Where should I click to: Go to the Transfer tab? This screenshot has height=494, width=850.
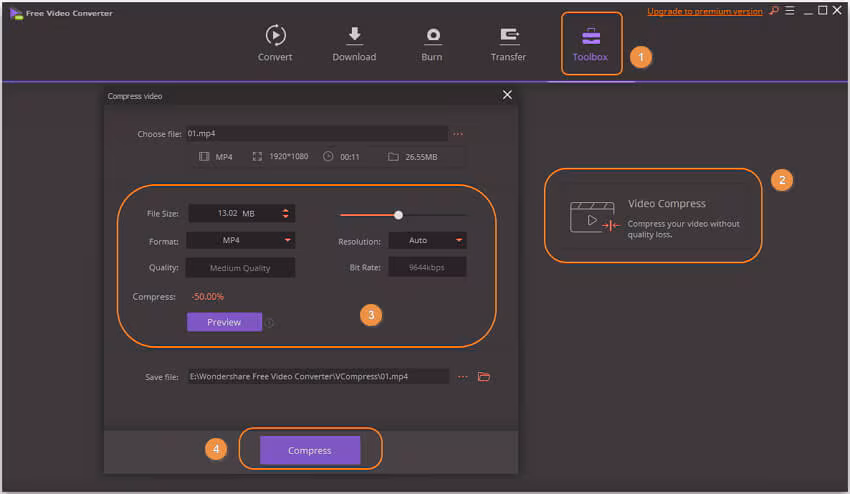(508, 43)
